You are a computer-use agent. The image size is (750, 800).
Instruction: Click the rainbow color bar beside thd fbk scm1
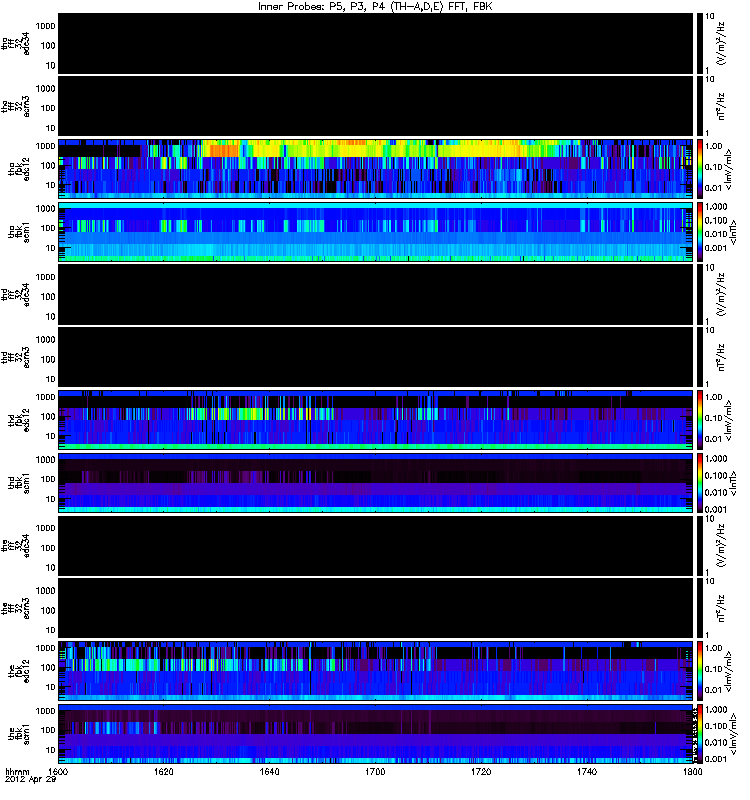(699, 483)
